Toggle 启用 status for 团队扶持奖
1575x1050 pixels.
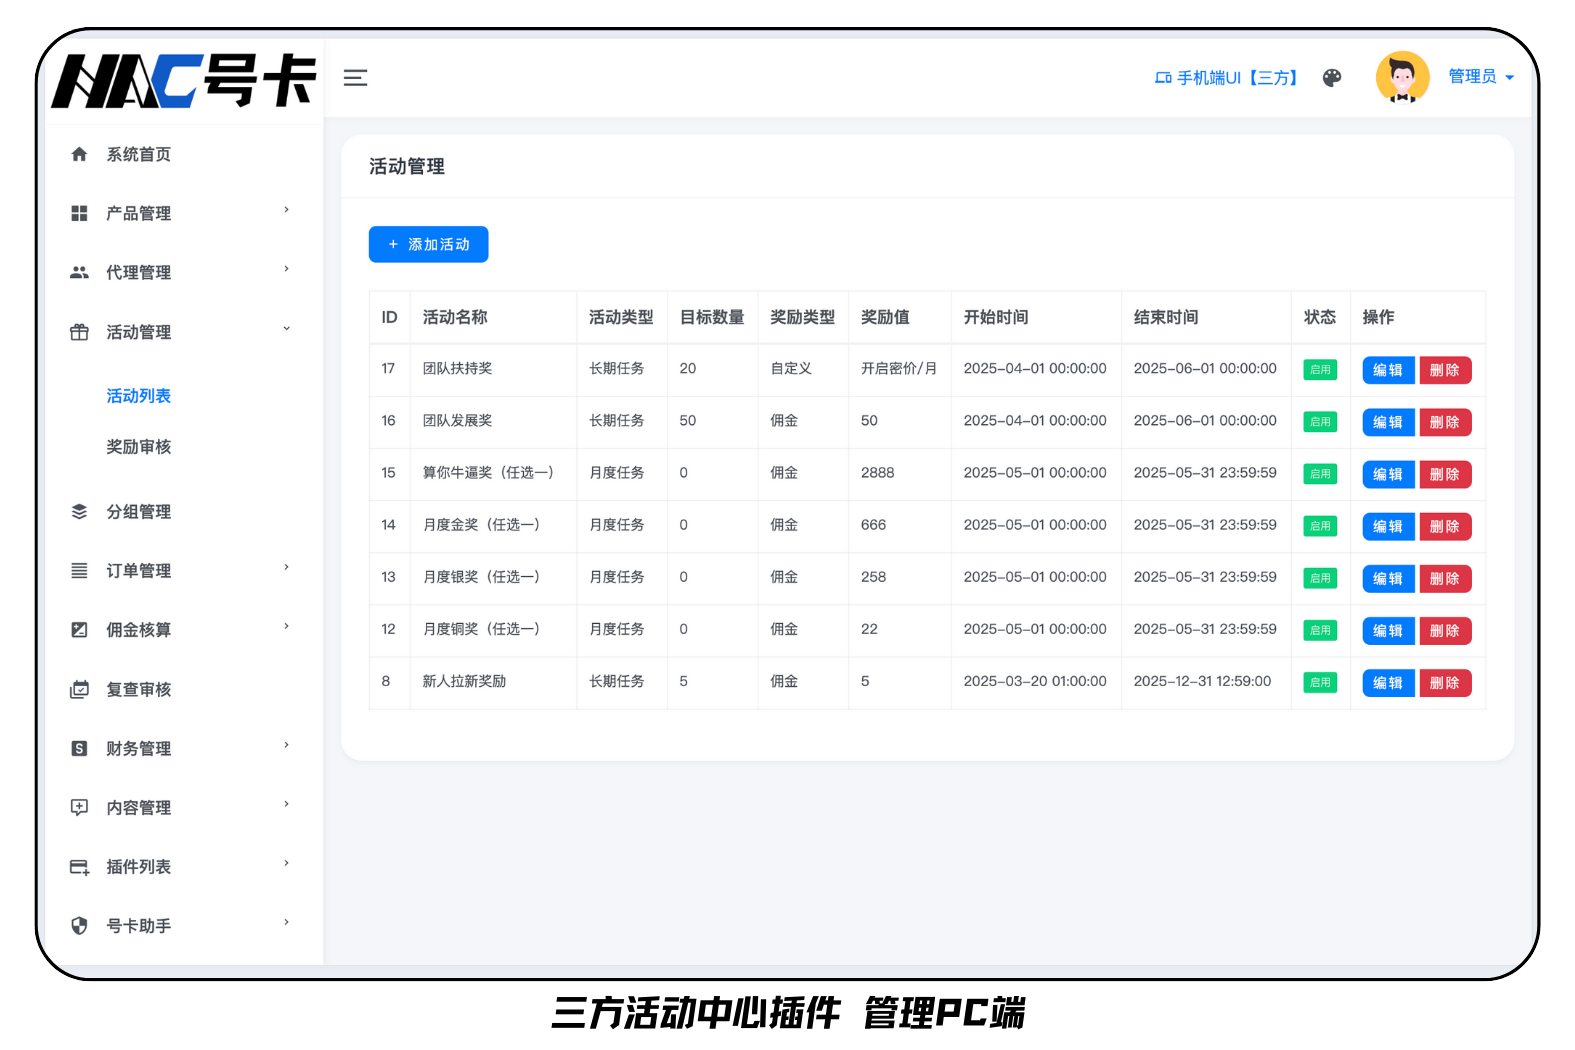click(1320, 370)
